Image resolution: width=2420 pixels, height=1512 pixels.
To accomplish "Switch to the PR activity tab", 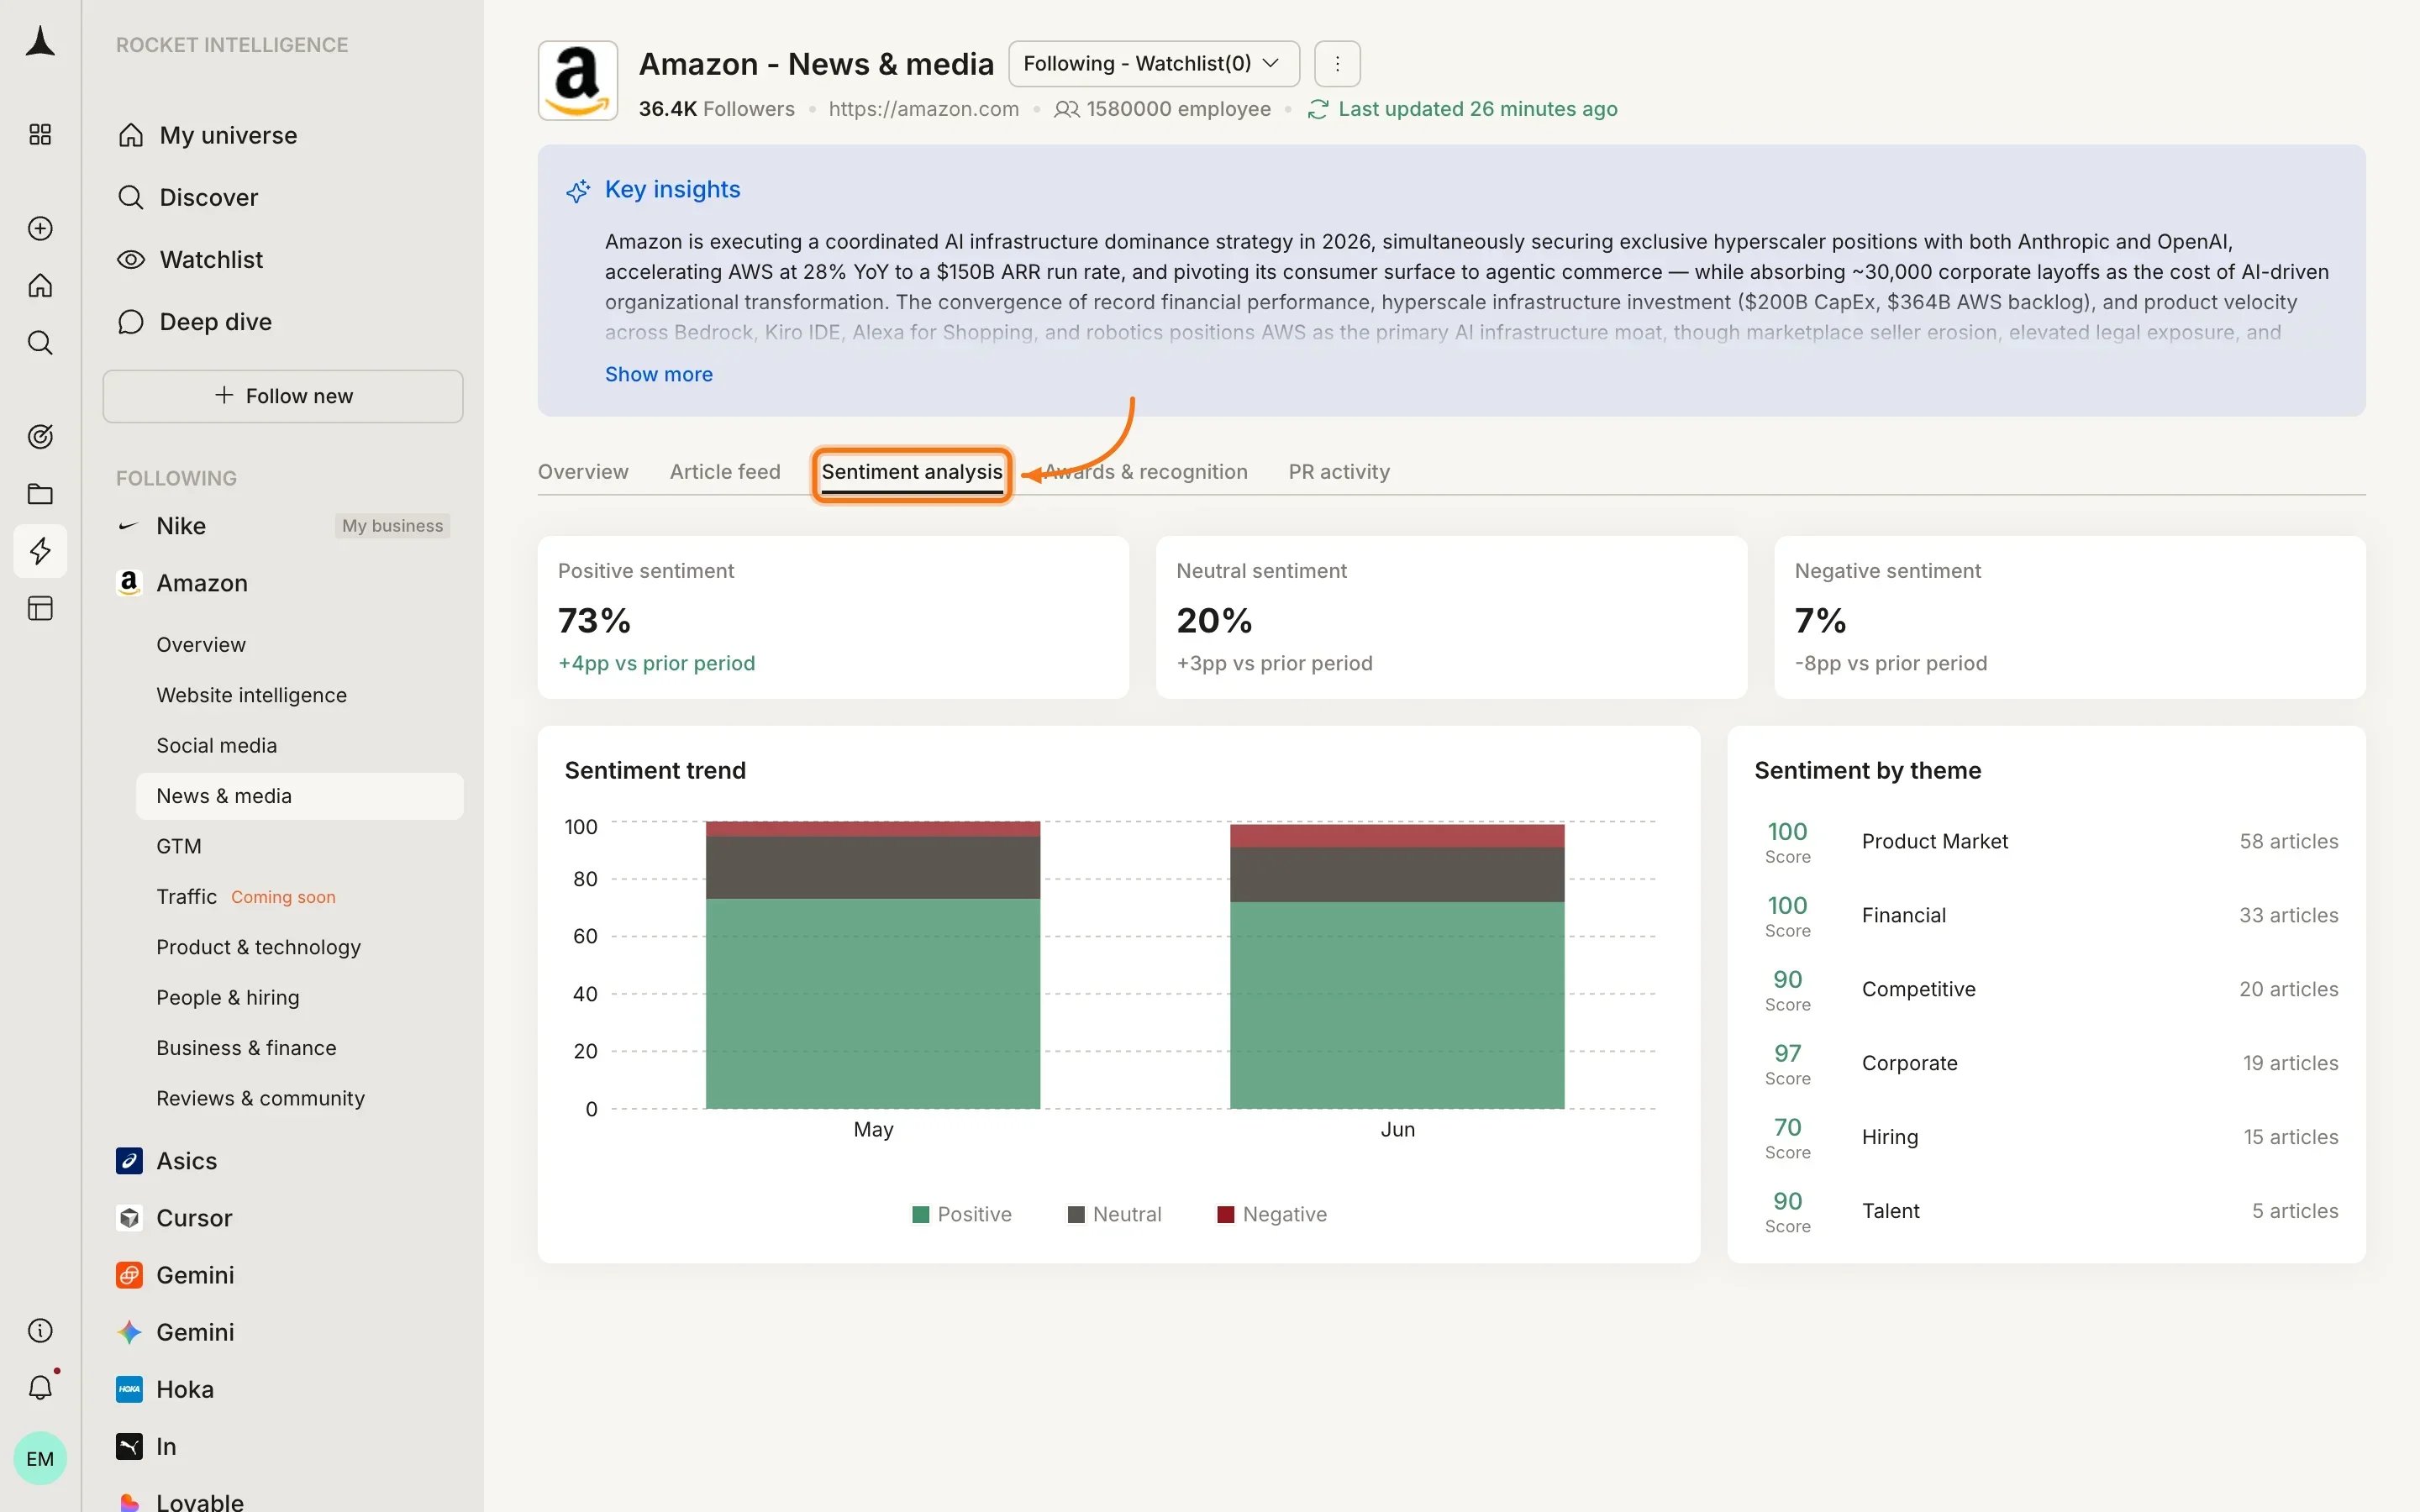I will coord(1339,471).
